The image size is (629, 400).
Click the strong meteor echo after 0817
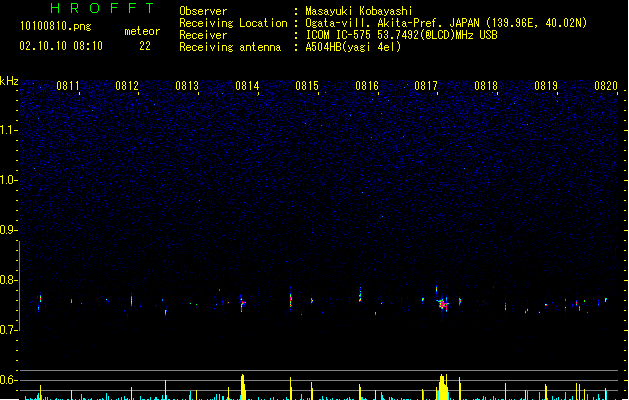[x=442, y=304]
